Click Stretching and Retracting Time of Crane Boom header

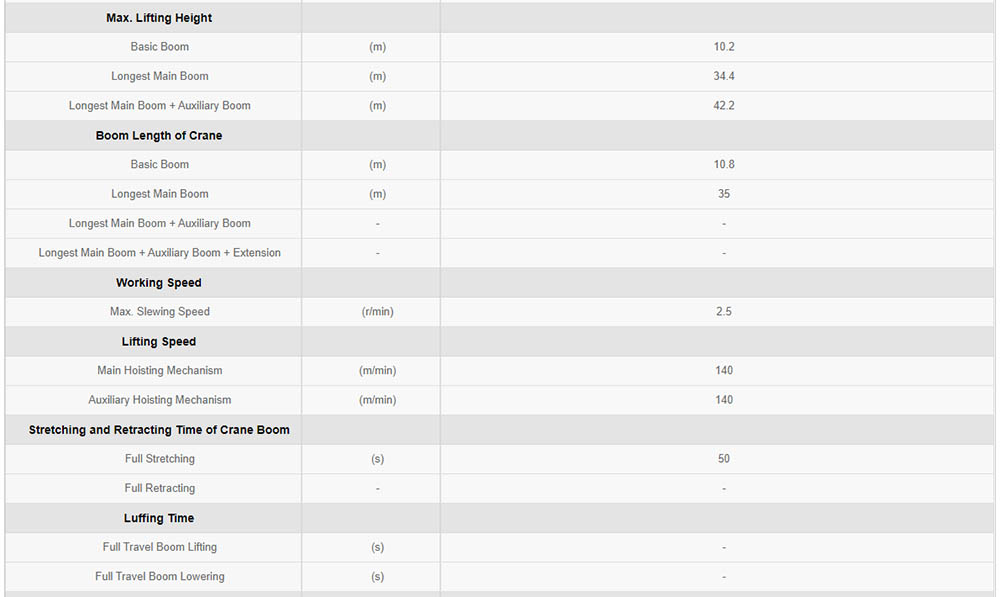(x=159, y=430)
